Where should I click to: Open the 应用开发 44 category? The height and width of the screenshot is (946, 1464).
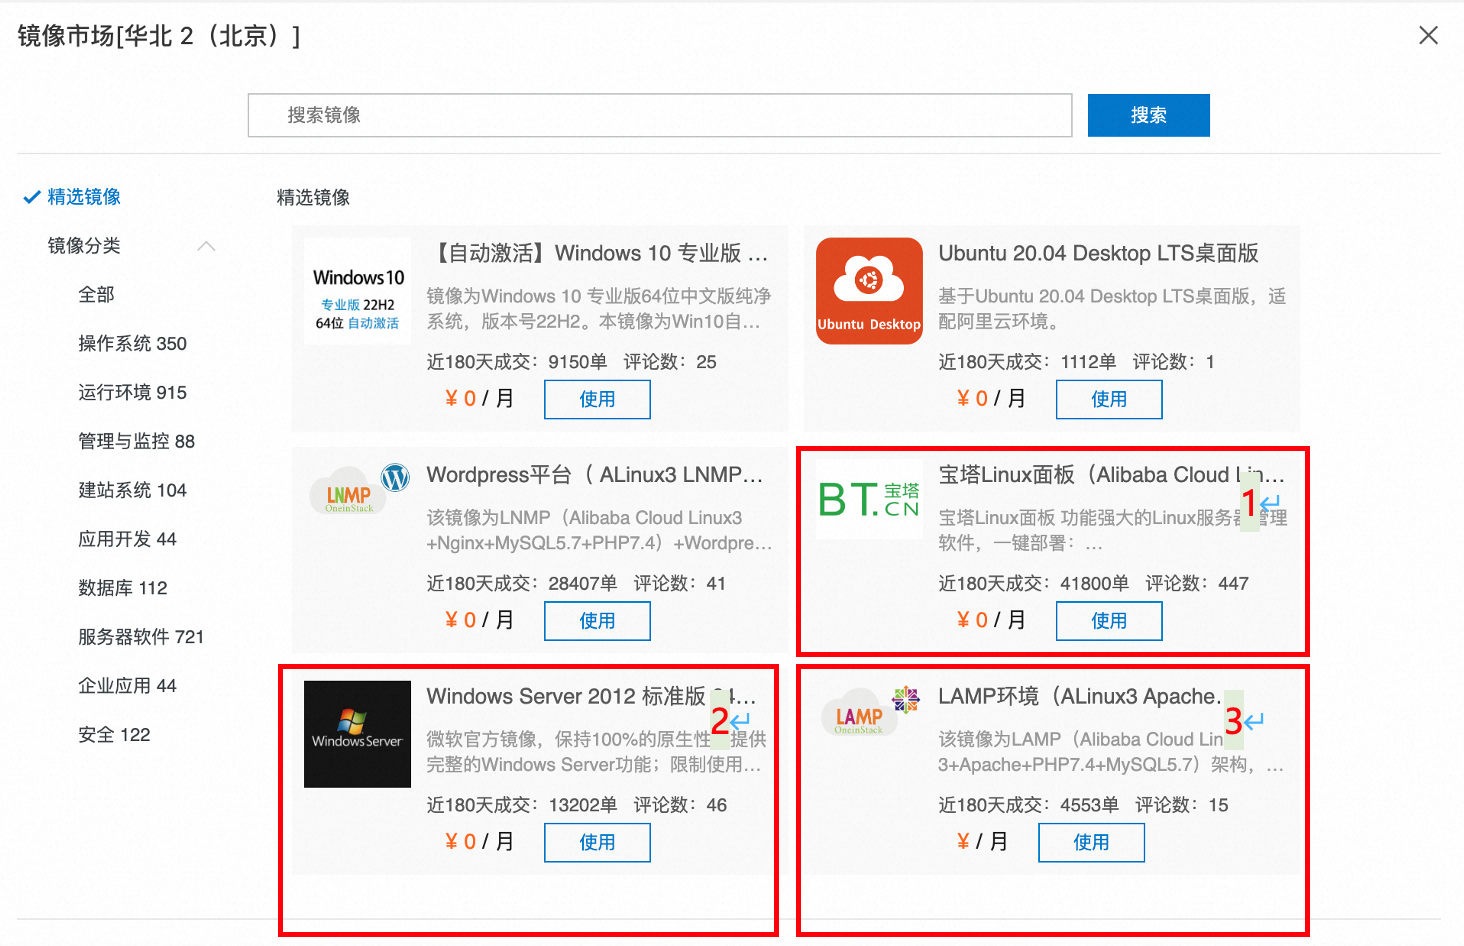(127, 540)
